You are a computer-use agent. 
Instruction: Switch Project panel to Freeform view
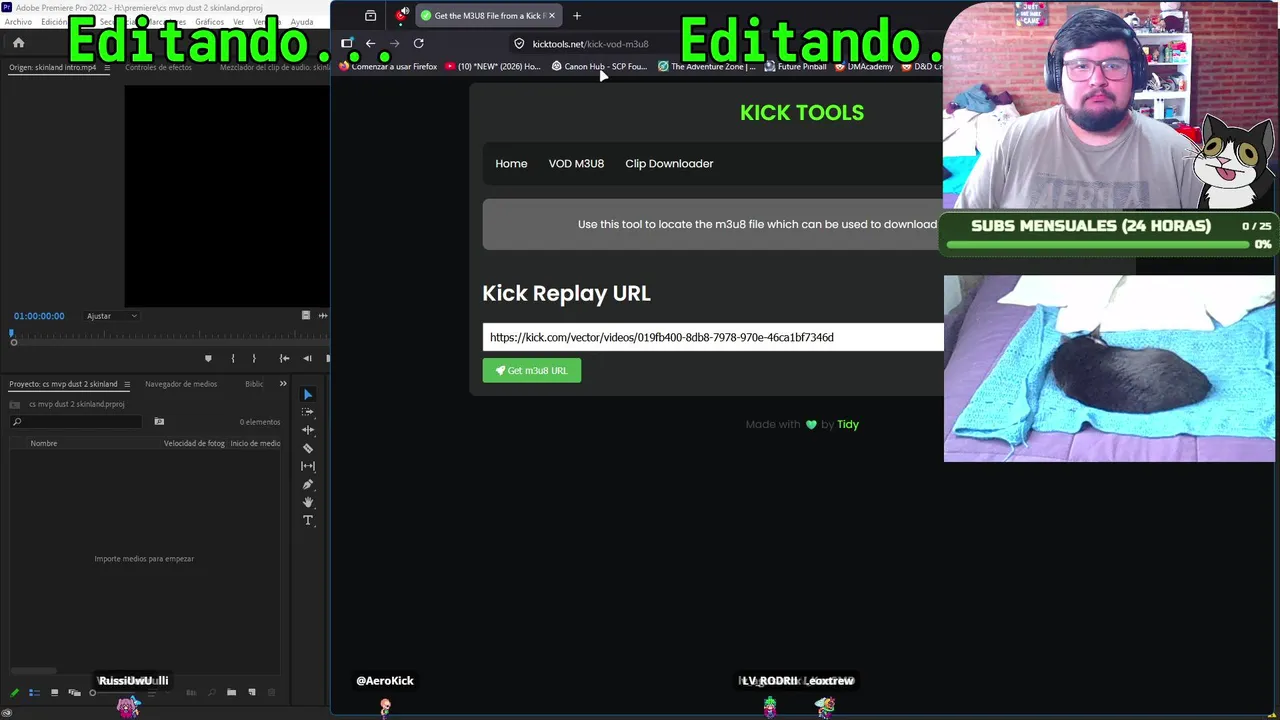point(74,692)
